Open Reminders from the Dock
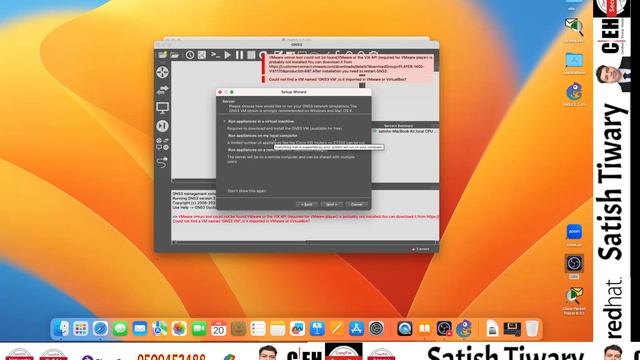The width and height of the screenshot is (640, 360). [x=258, y=329]
